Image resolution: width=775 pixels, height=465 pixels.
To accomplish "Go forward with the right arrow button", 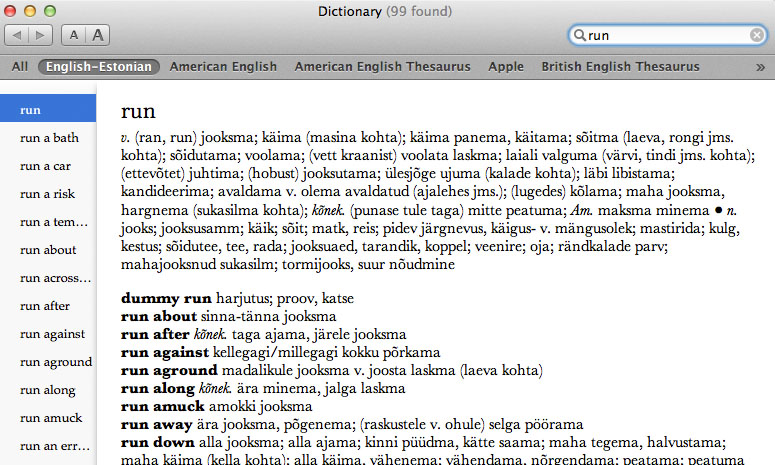I will (41, 35).
